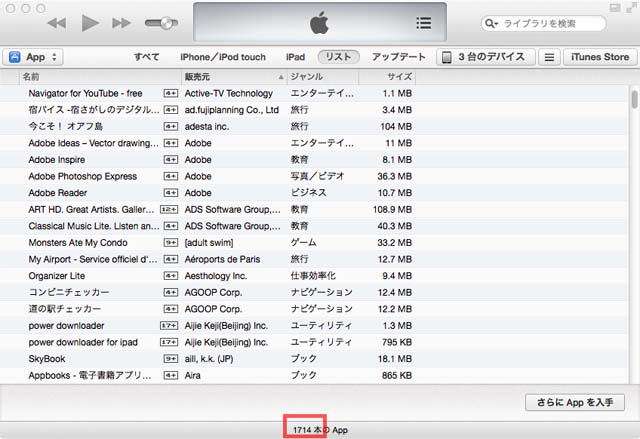
Task: Adjust the volume slider knob
Action: [167, 23]
